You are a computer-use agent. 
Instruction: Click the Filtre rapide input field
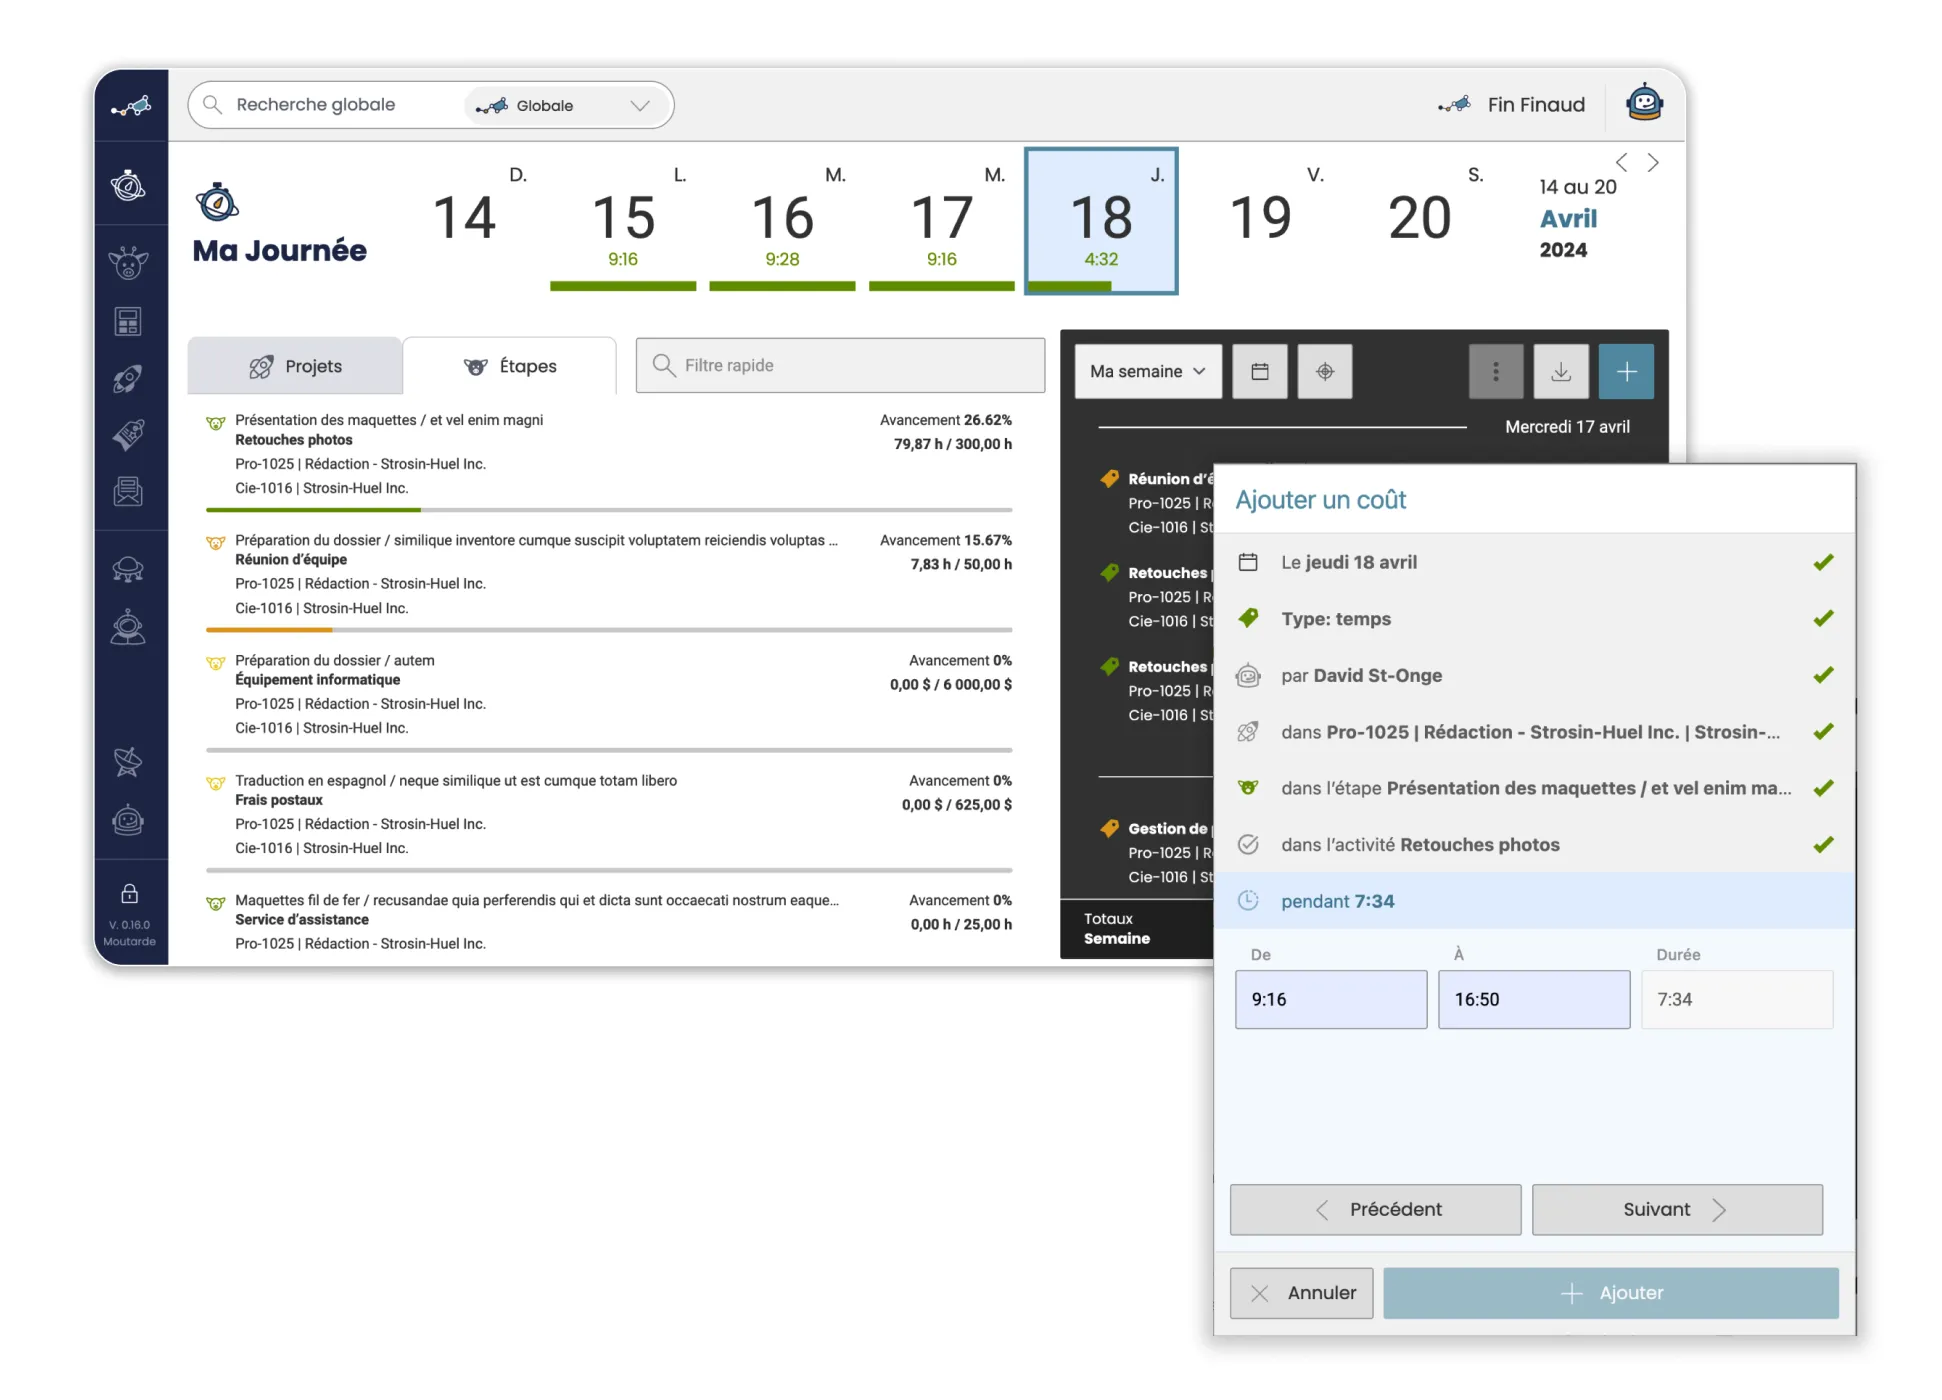(x=840, y=365)
